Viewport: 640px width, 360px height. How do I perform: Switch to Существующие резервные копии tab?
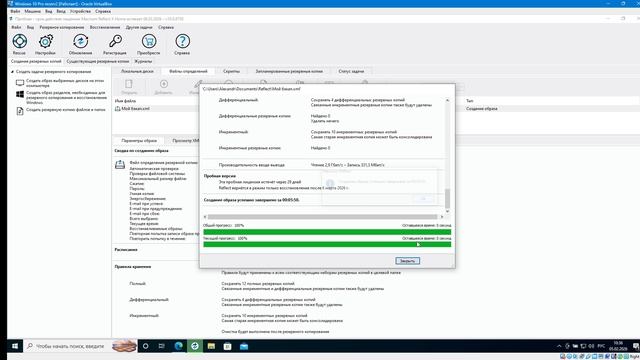click(x=98, y=61)
